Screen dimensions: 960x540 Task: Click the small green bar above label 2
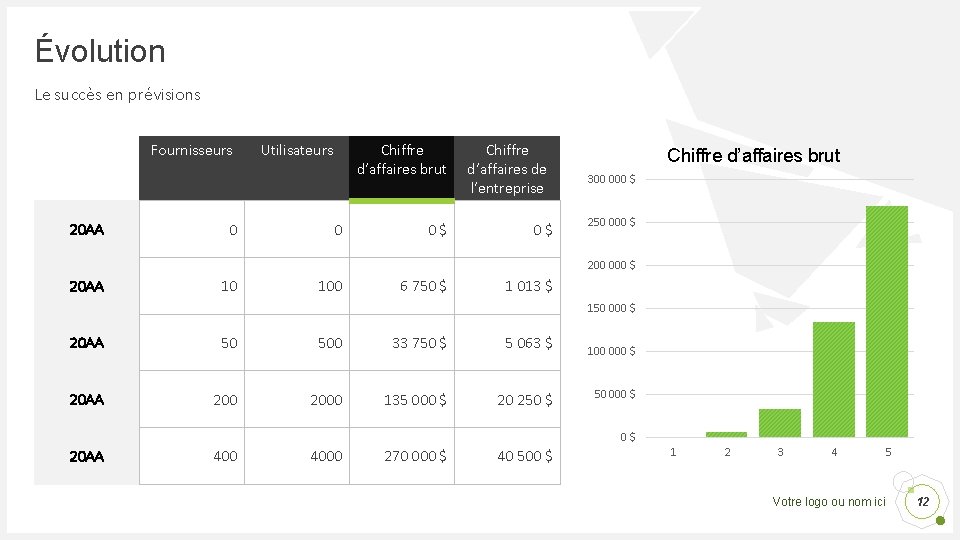726,434
